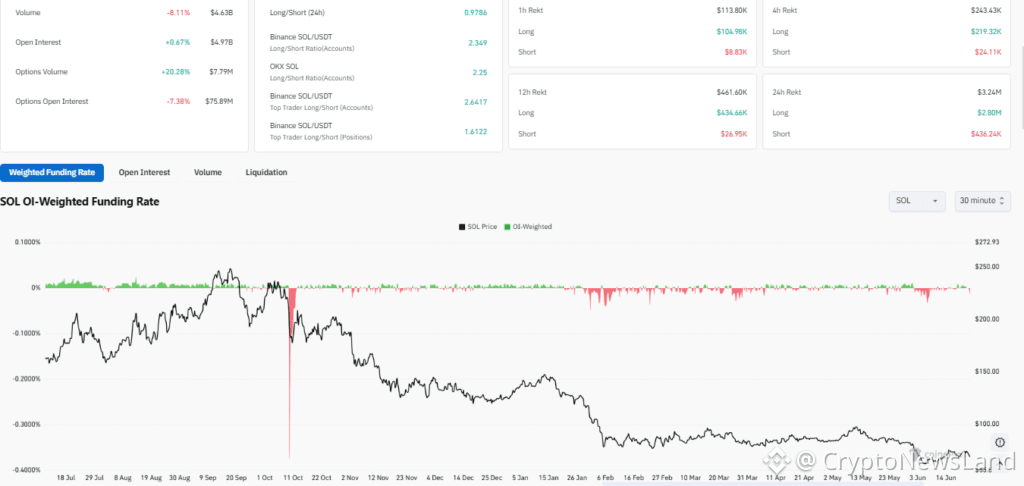The height and width of the screenshot is (486, 1024).
Task: Click the $243.43K 4h Rekt total
Action: click(986, 10)
